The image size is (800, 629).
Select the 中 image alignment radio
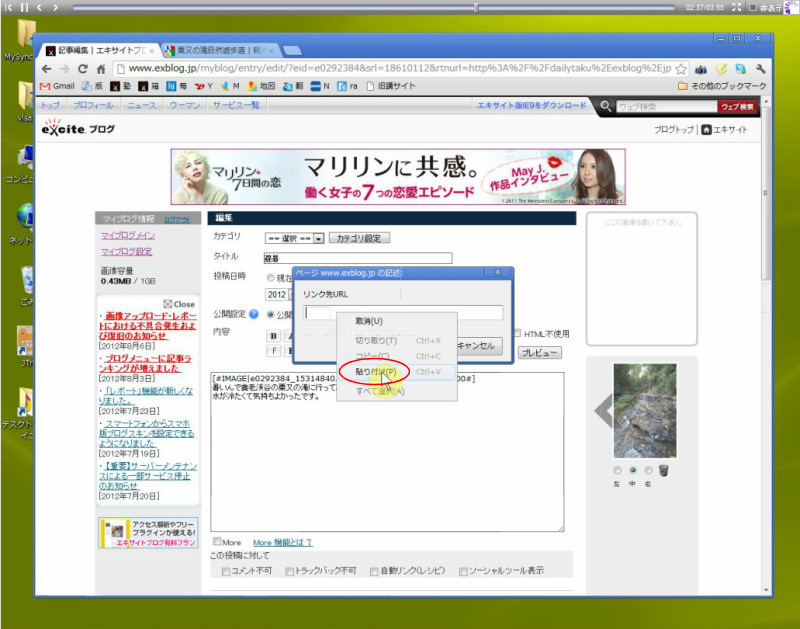coord(633,470)
